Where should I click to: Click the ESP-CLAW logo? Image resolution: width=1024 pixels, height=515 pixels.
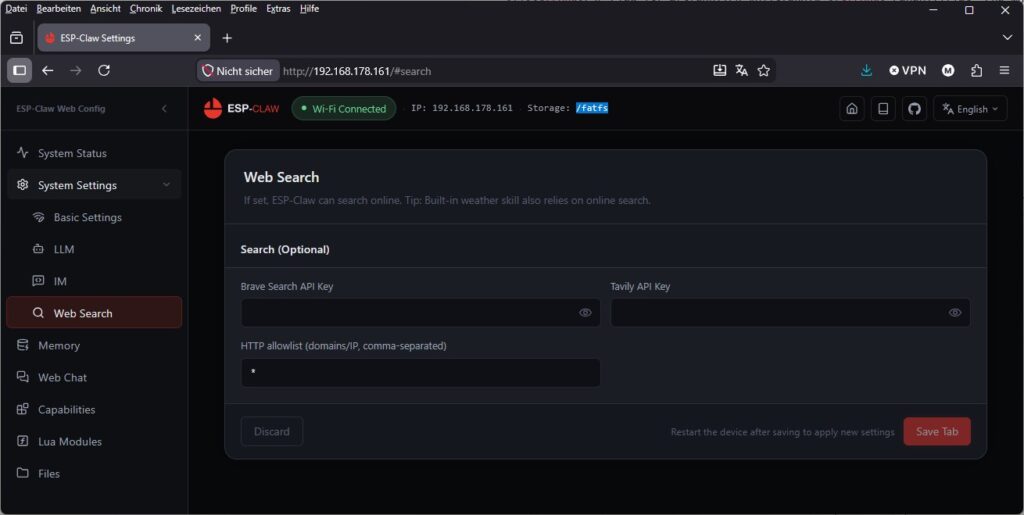241,108
